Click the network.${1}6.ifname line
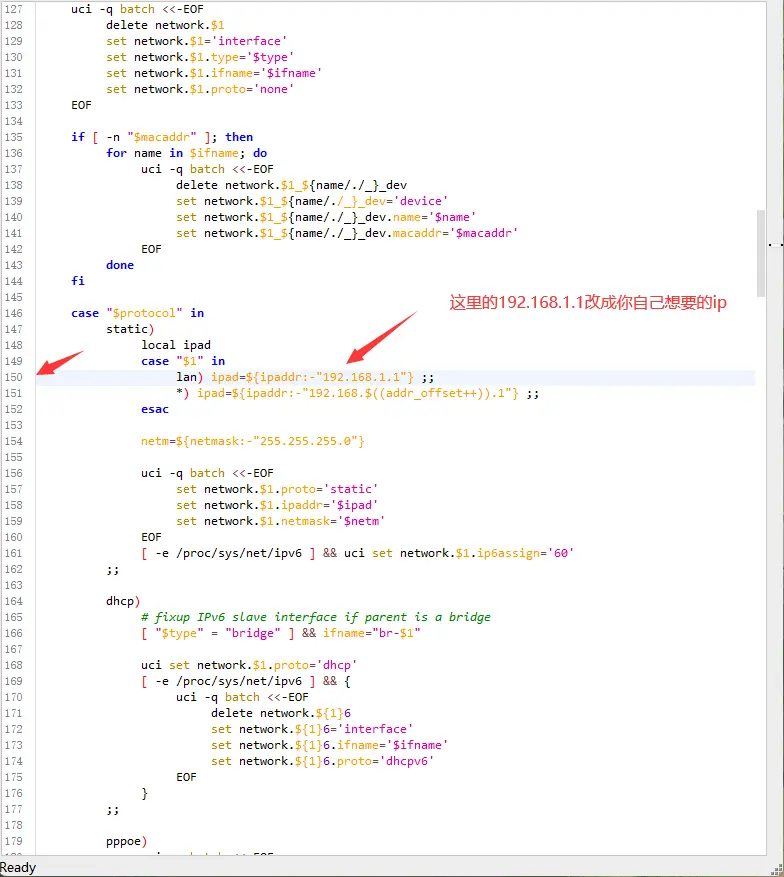Viewport: 784px width, 877px height. click(329, 746)
